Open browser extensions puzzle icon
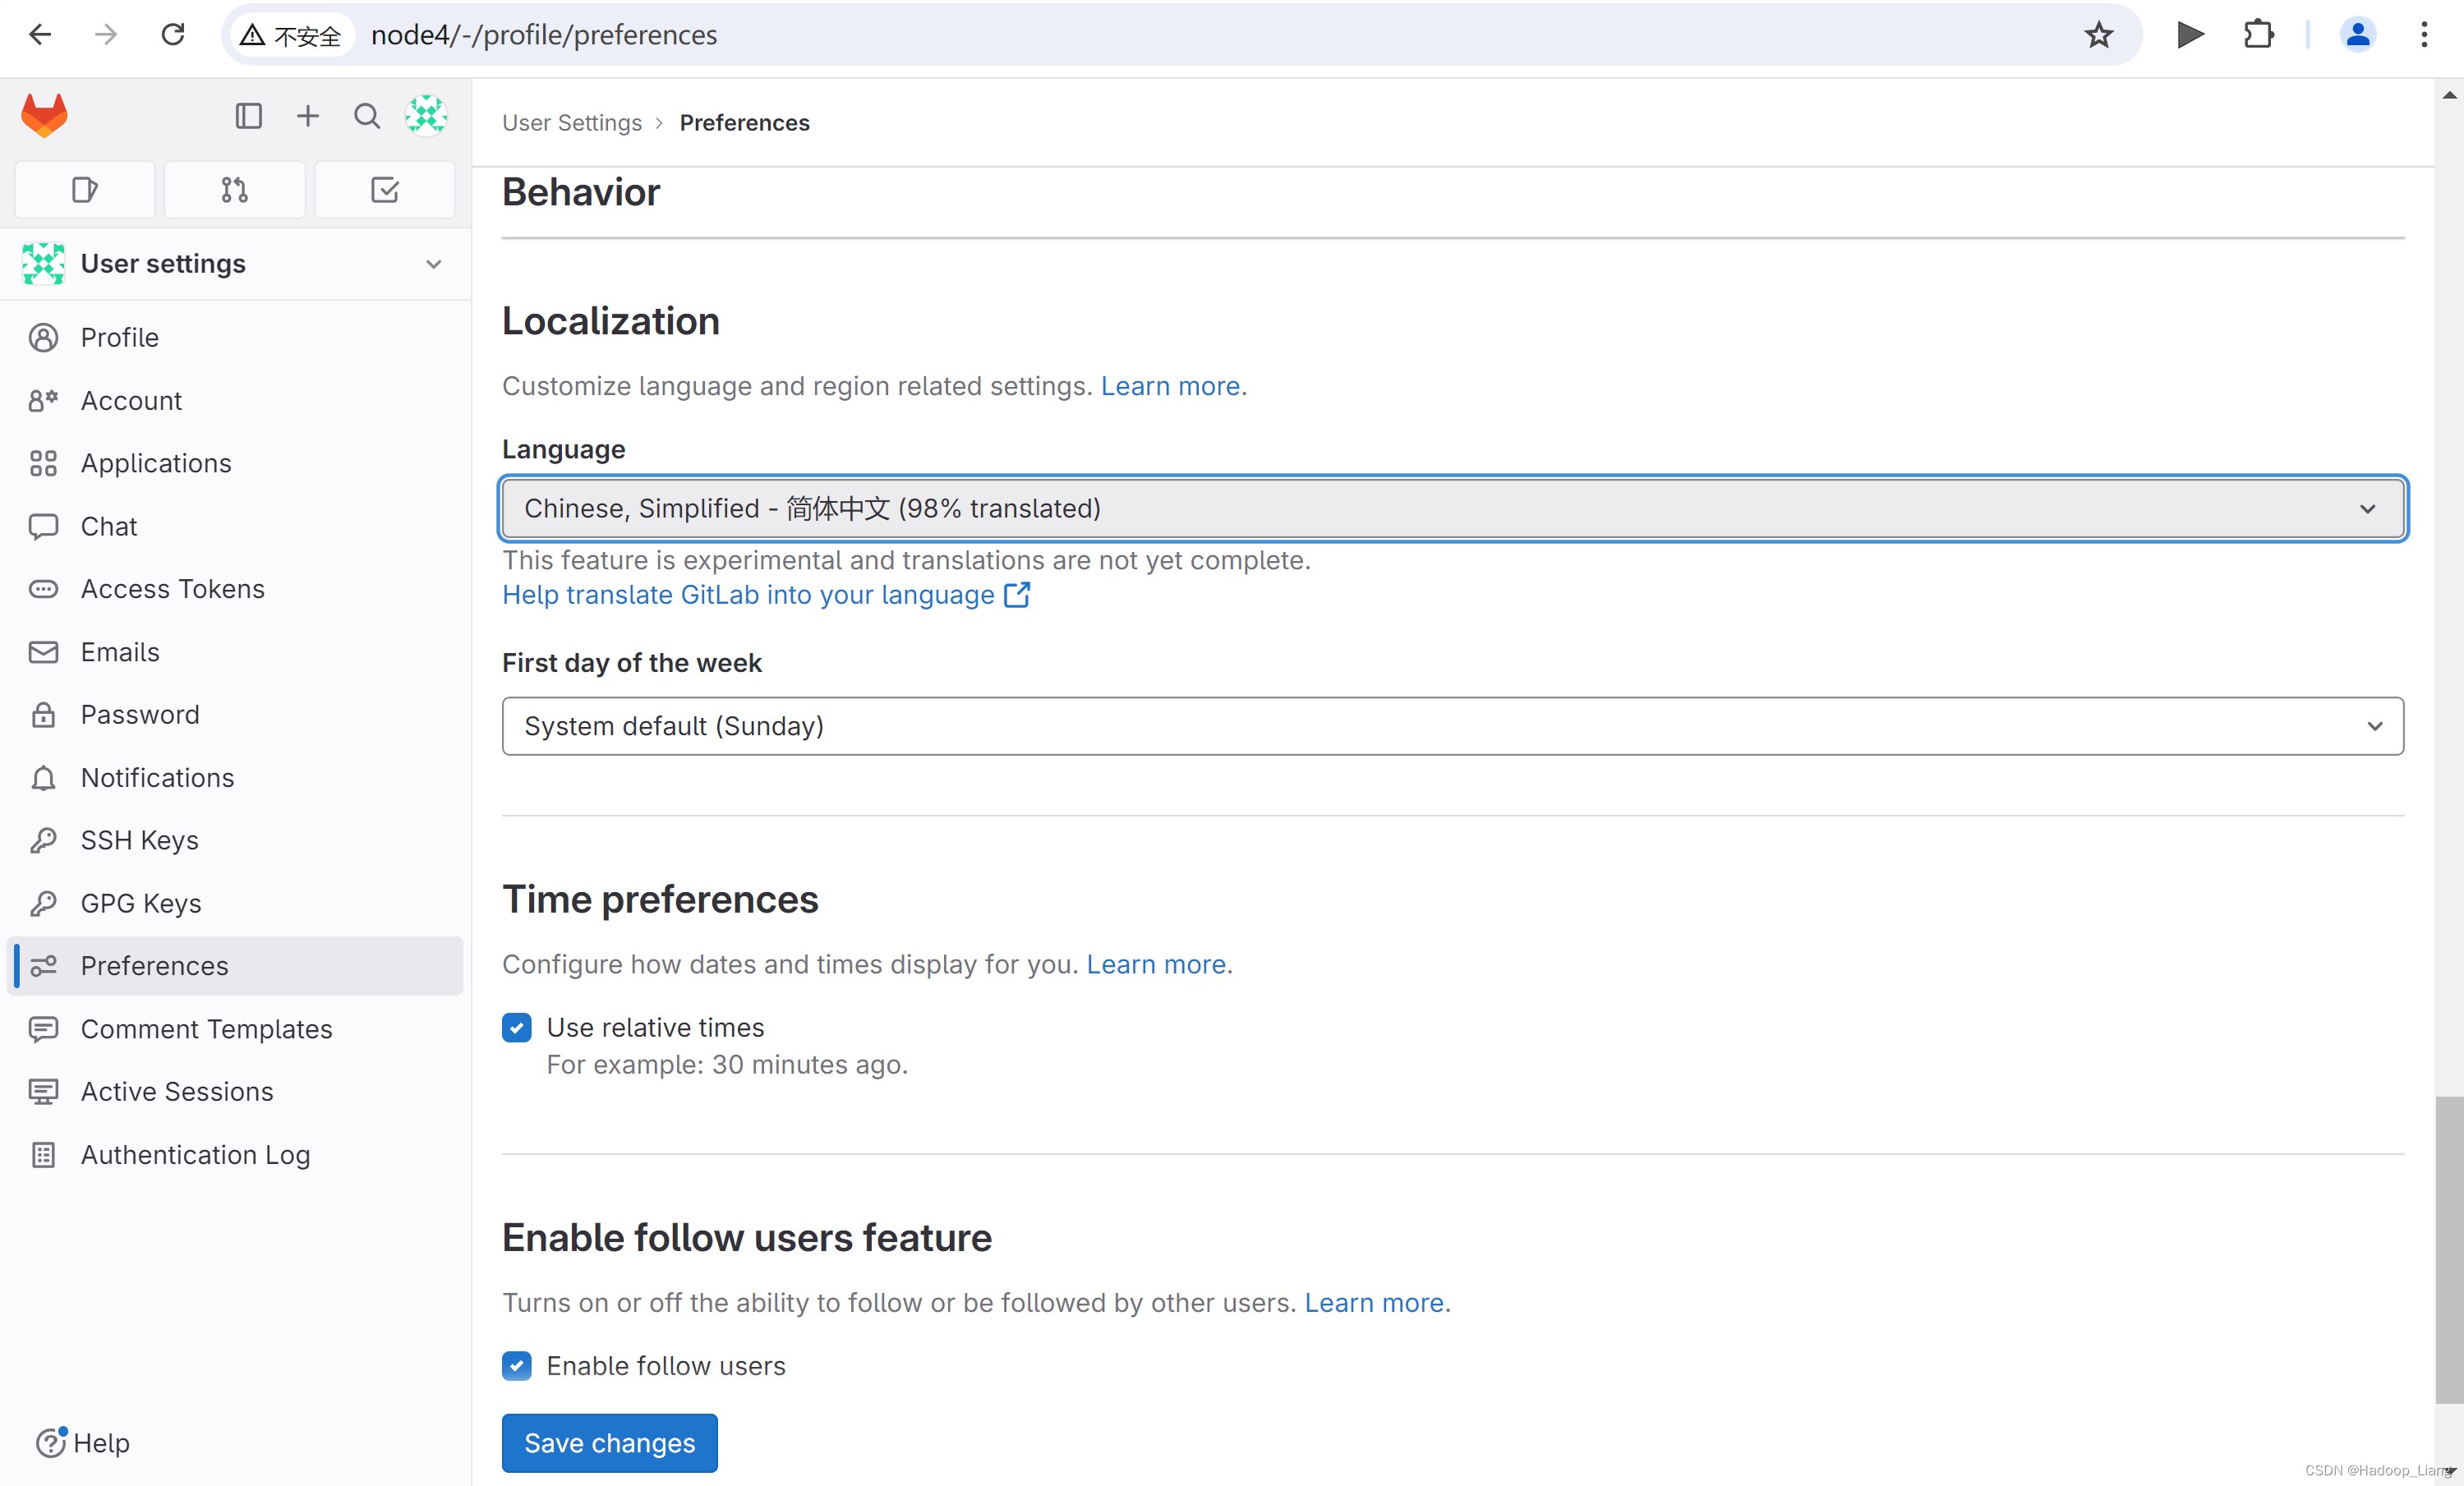Viewport: 2464px width, 1486px height. tap(2258, 35)
